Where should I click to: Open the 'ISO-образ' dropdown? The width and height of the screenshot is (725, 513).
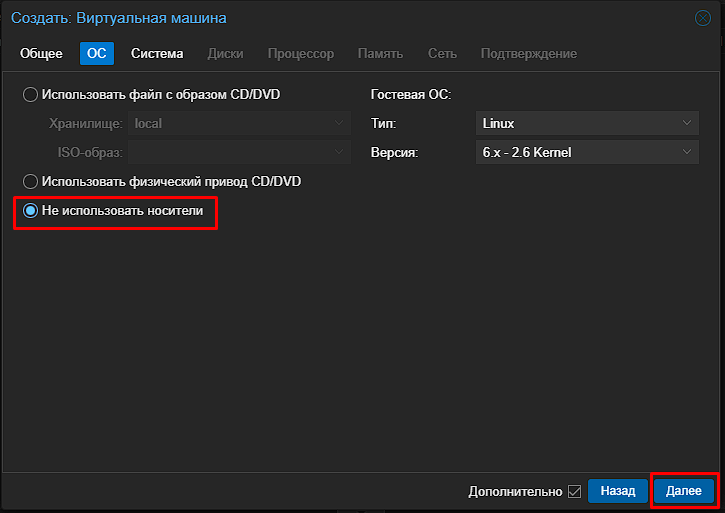tap(239, 152)
